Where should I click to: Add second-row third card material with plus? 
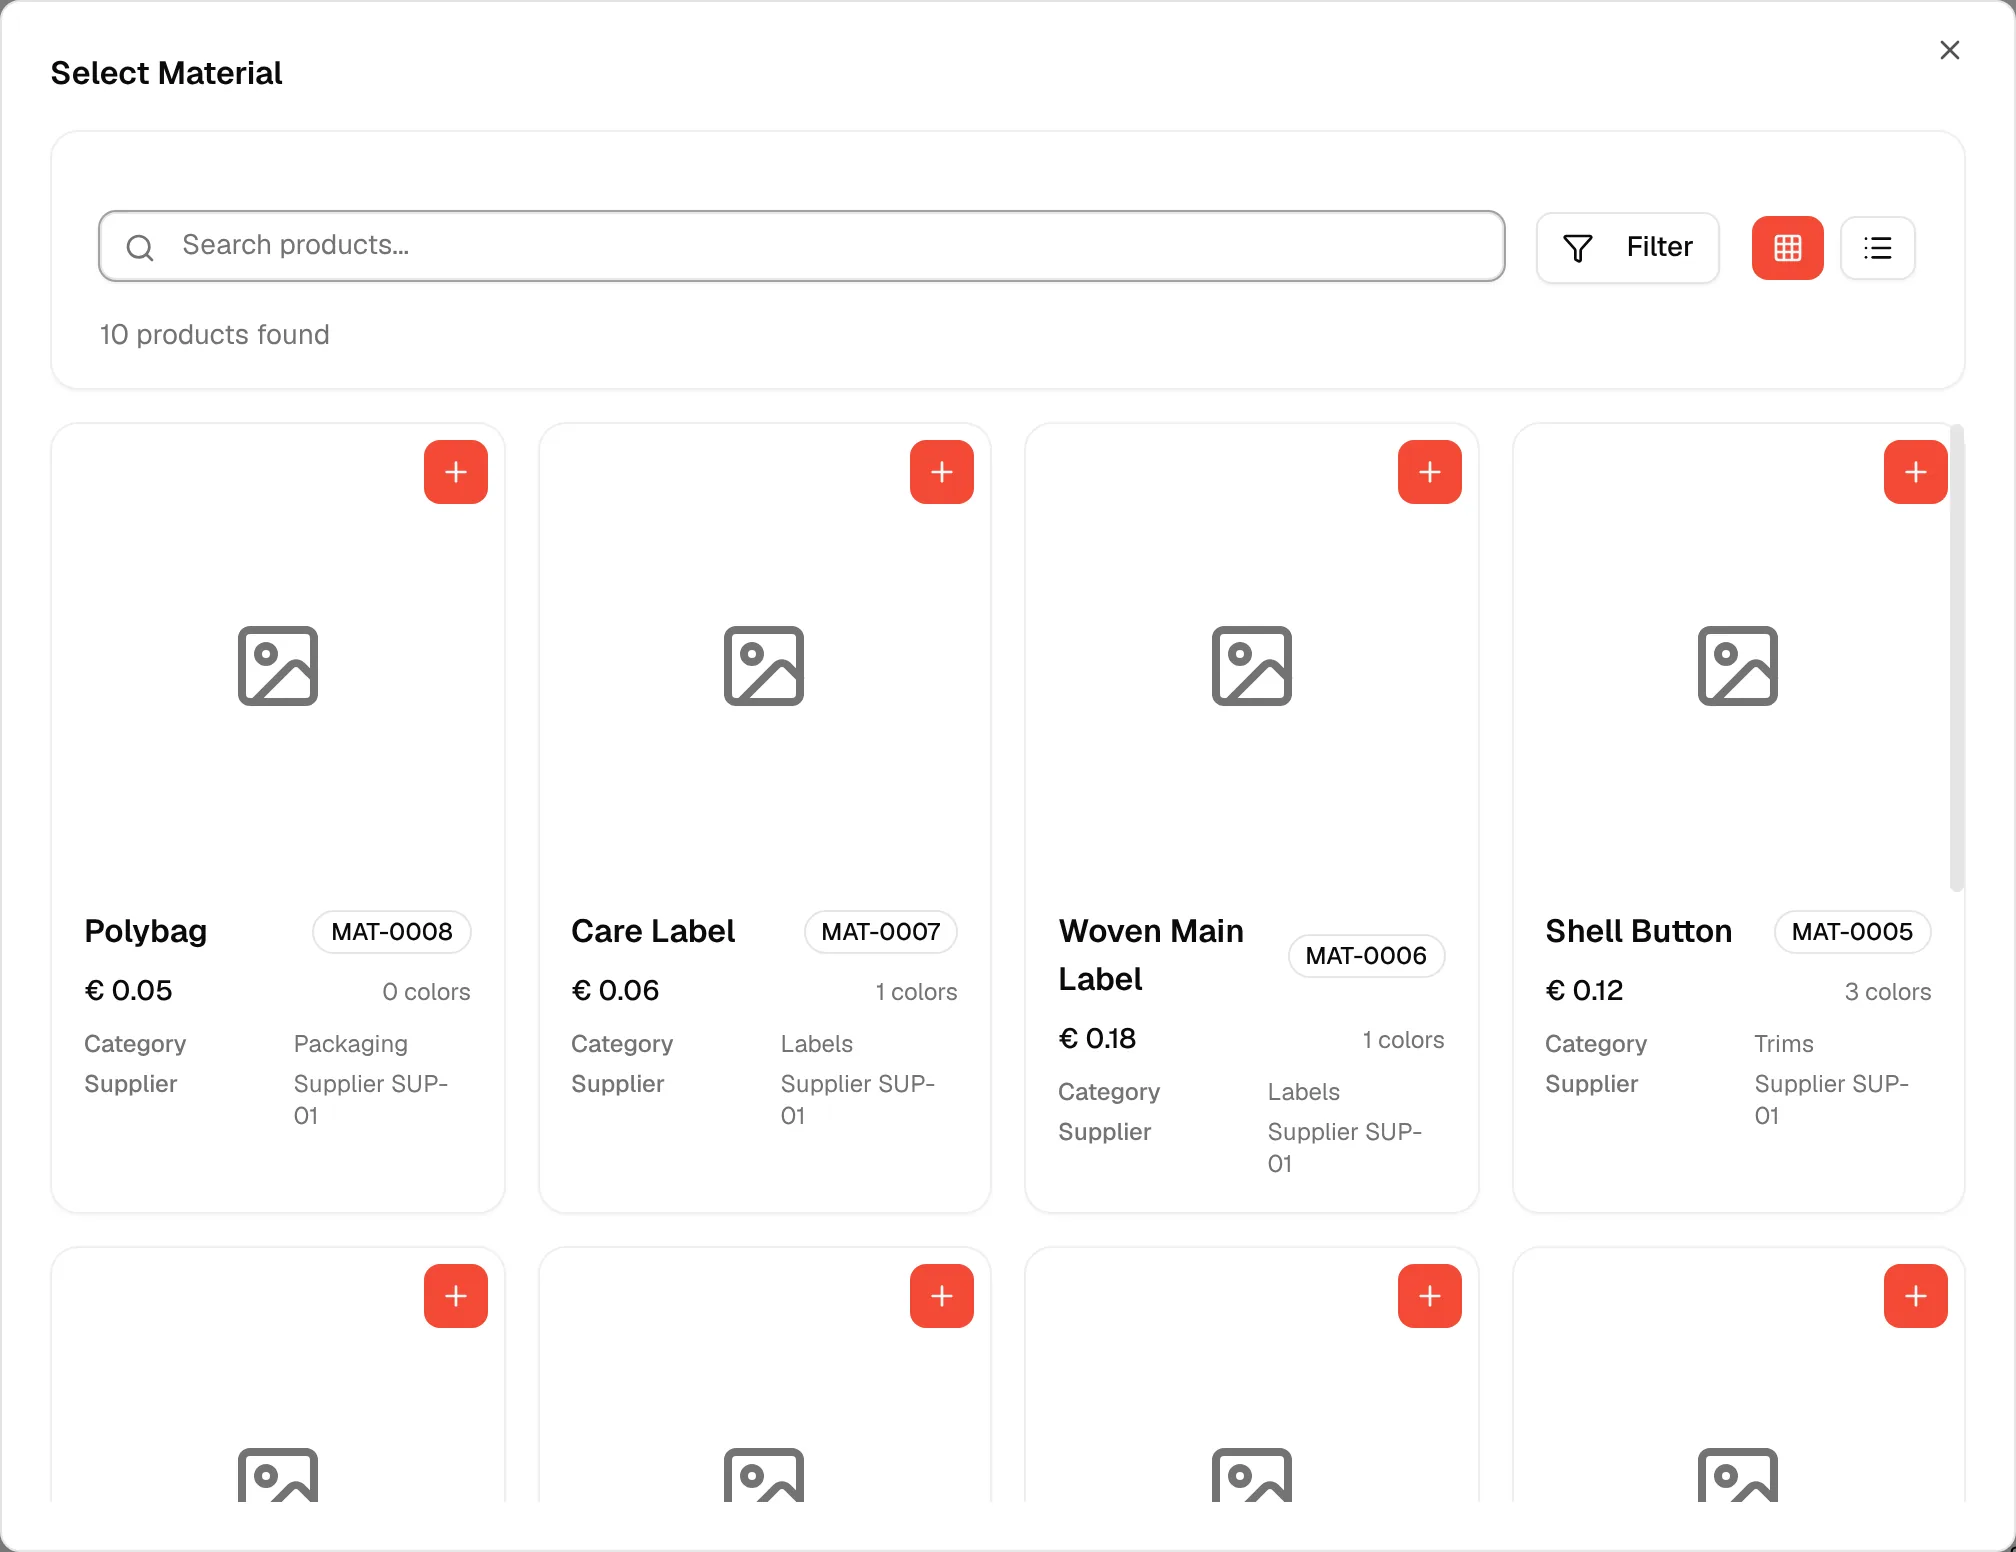tap(1430, 1296)
